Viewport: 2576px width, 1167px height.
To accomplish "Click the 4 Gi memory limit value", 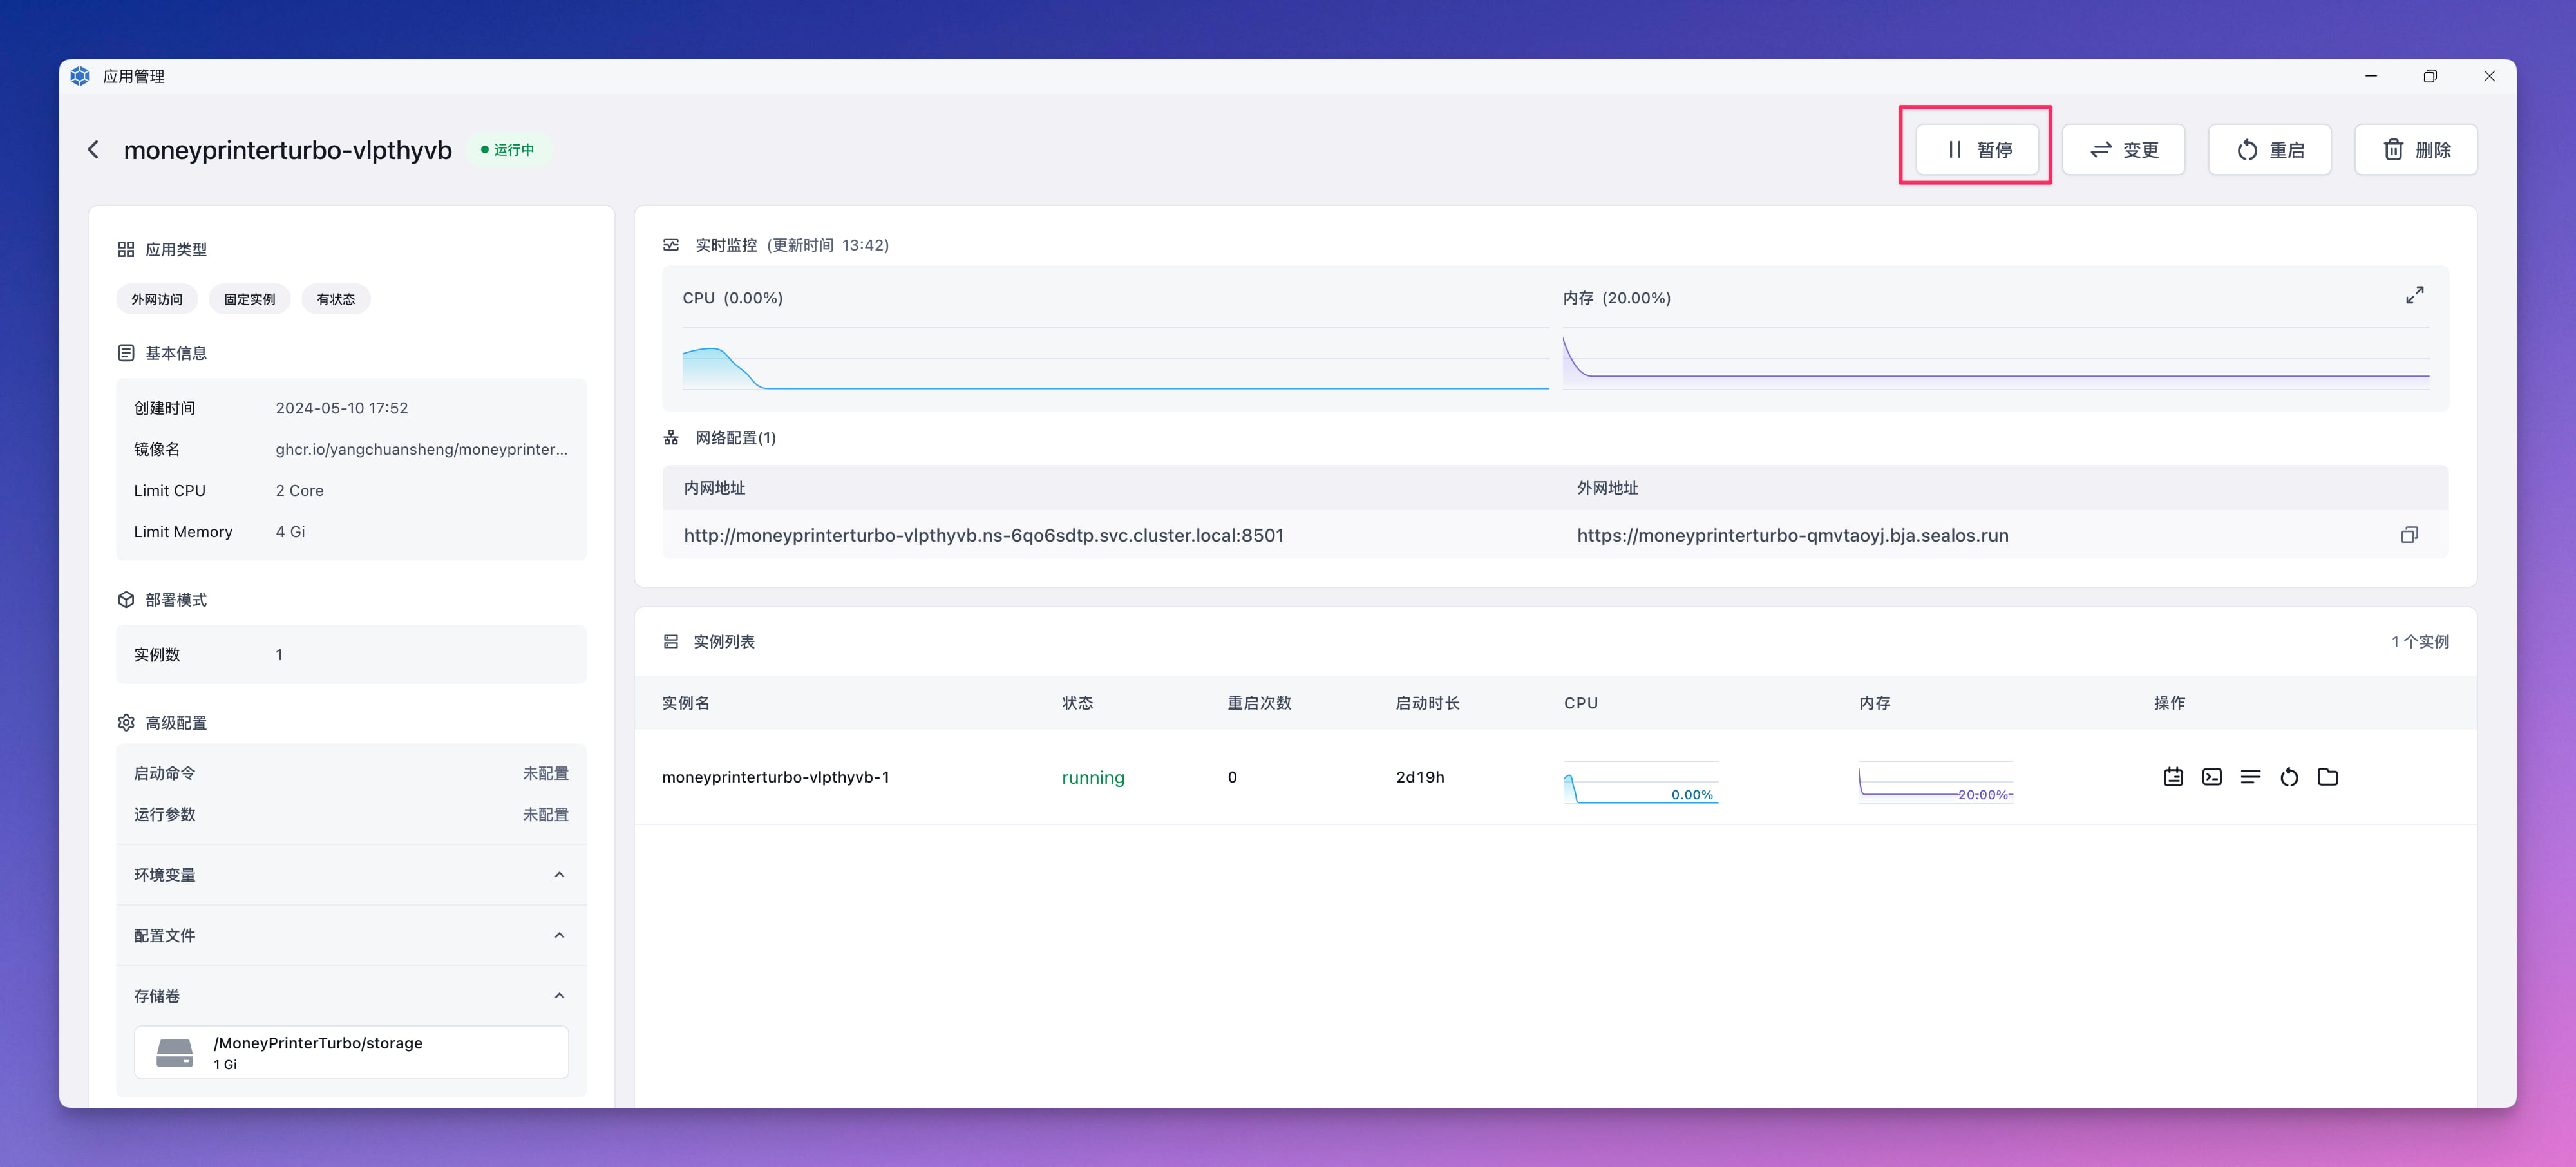I will [290, 532].
